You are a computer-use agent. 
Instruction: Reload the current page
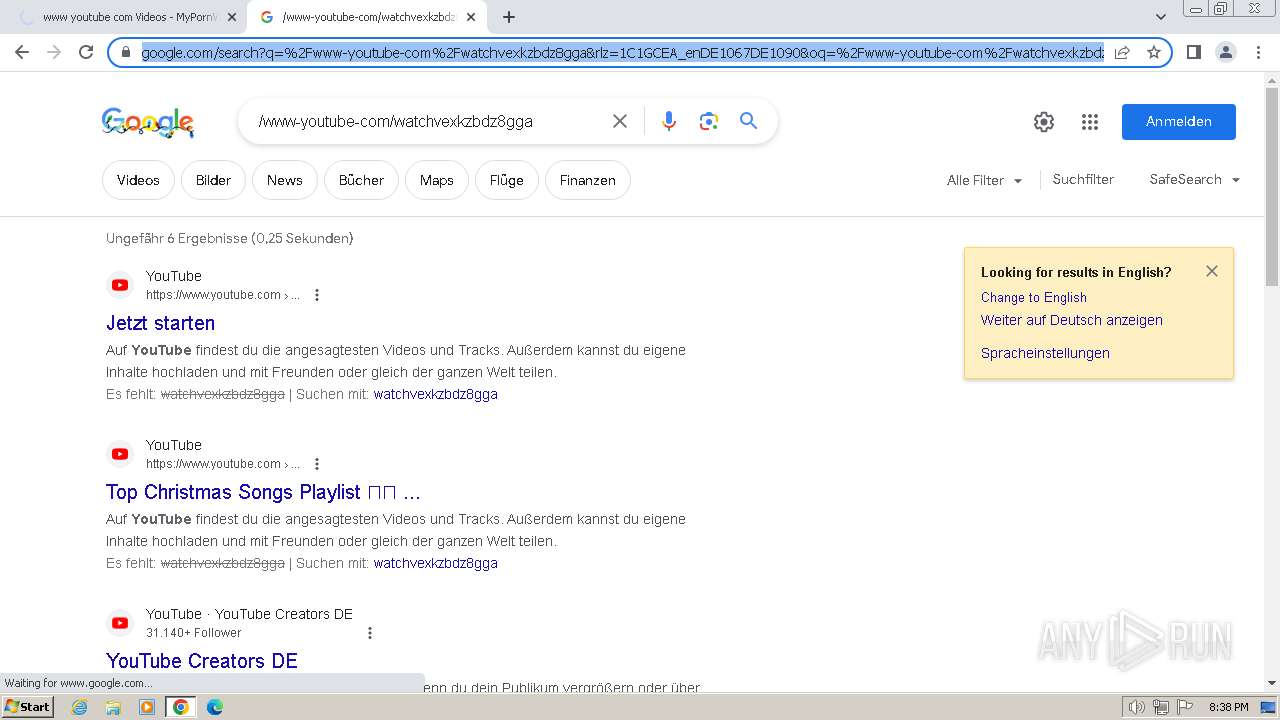(86, 52)
